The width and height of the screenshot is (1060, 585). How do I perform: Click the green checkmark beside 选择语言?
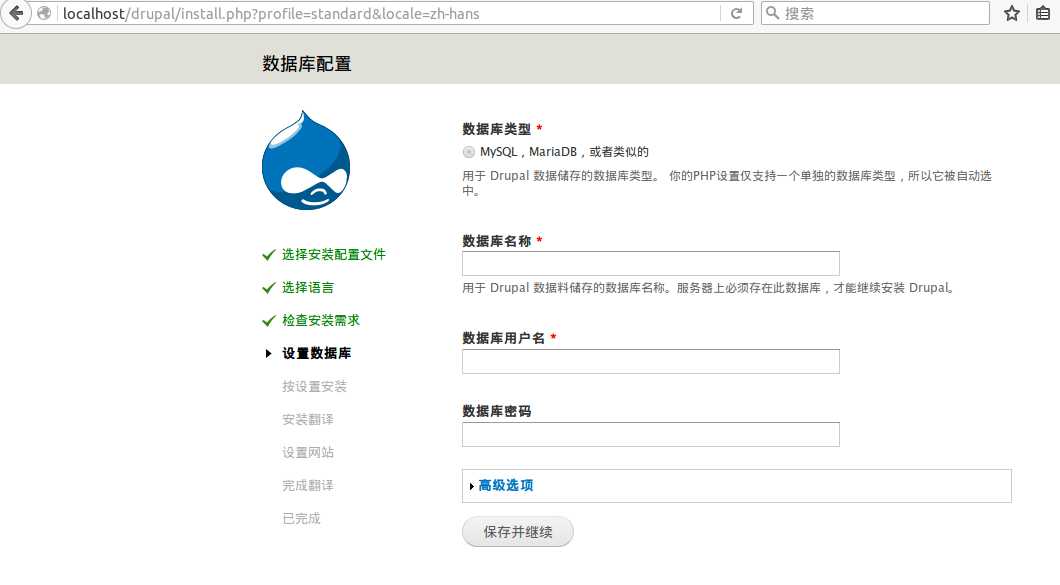pyautogui.click(x=268, y=287)
